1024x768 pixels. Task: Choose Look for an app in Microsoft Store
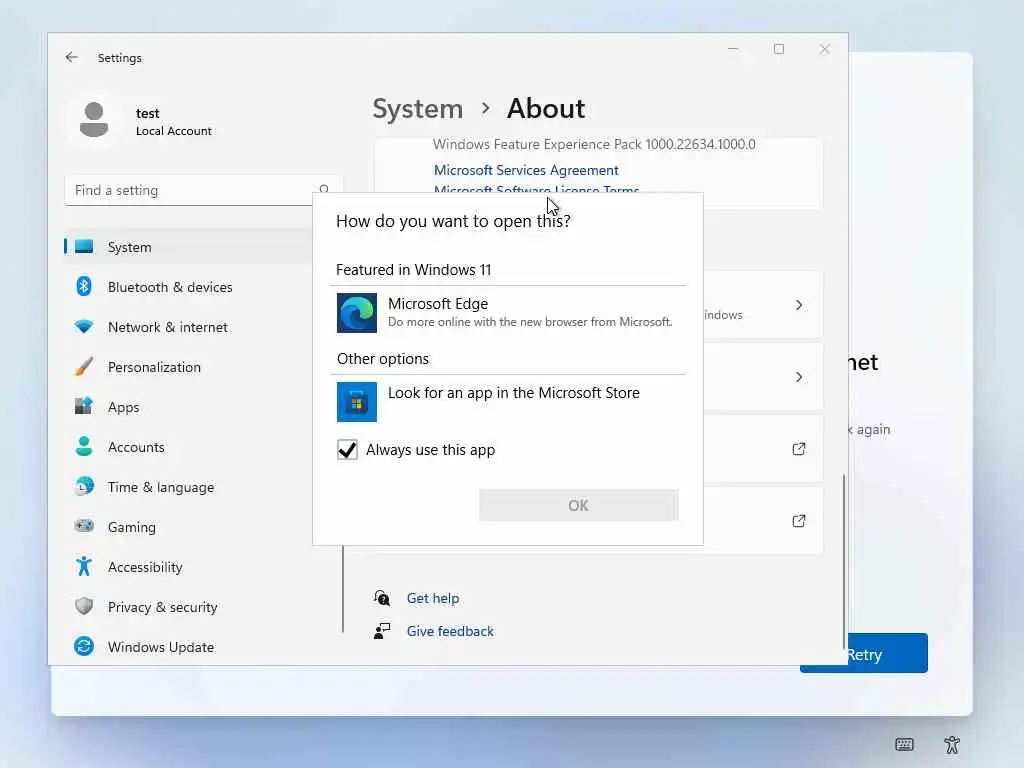508,401
